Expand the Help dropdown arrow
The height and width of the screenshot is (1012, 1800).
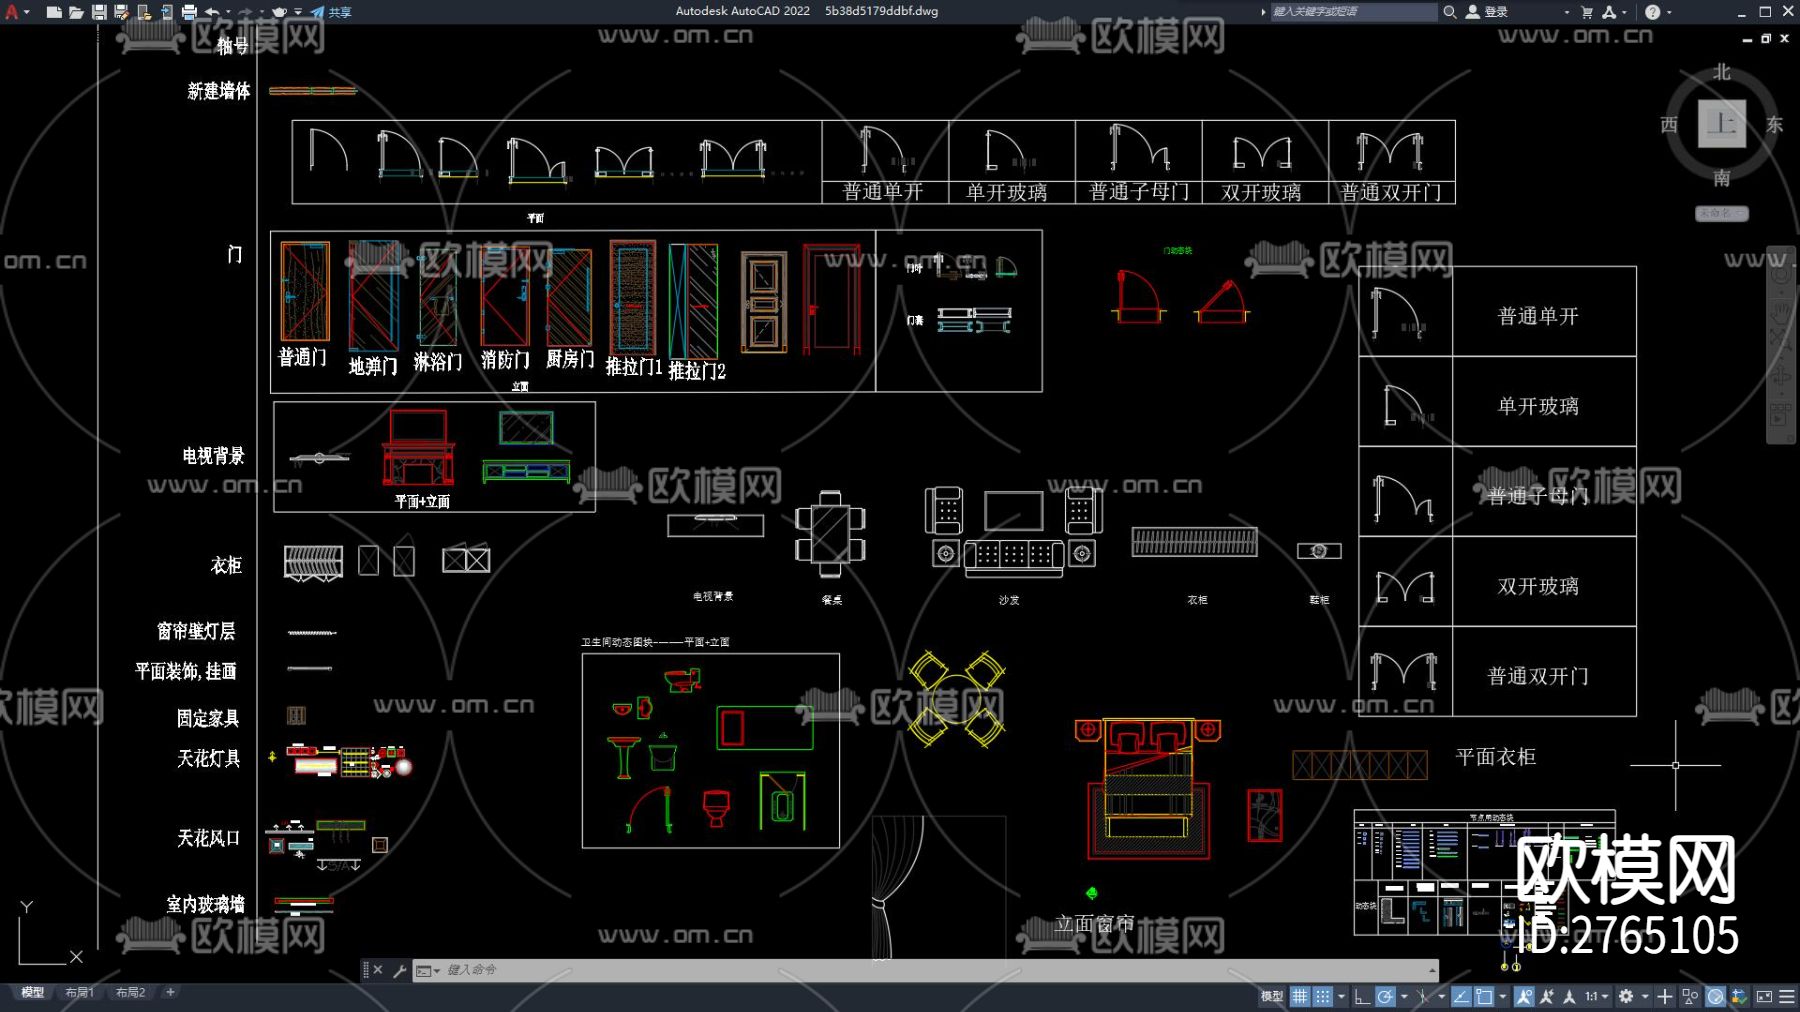1669,12
